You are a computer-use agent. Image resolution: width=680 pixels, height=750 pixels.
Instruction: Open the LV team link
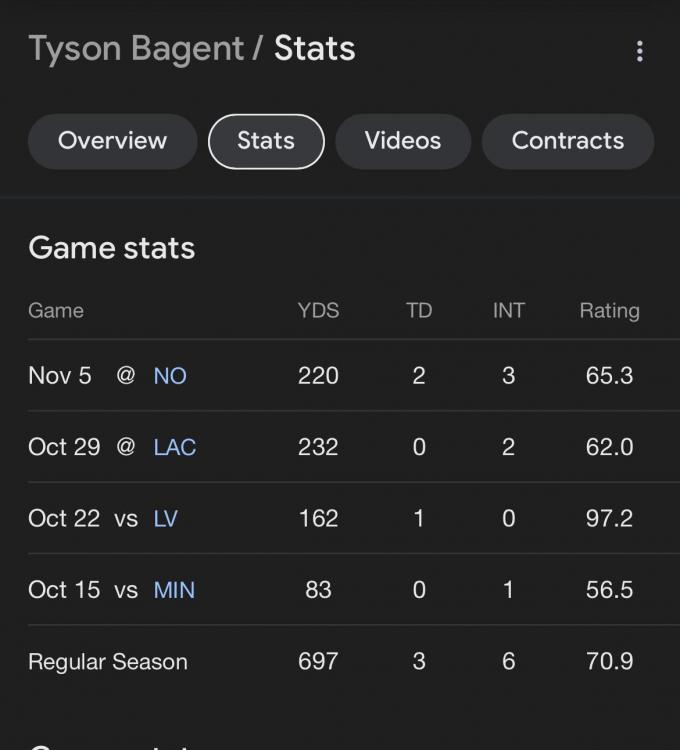click(x=165, y=519)
